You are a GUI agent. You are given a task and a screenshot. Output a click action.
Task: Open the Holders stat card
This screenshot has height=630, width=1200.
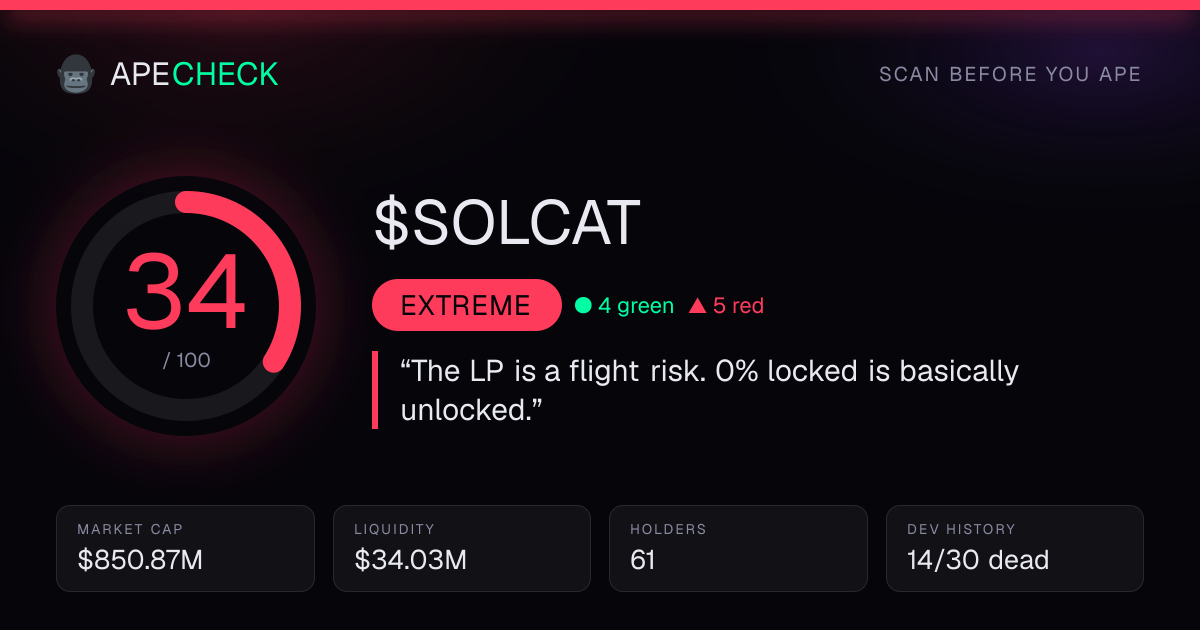point(739,548)
